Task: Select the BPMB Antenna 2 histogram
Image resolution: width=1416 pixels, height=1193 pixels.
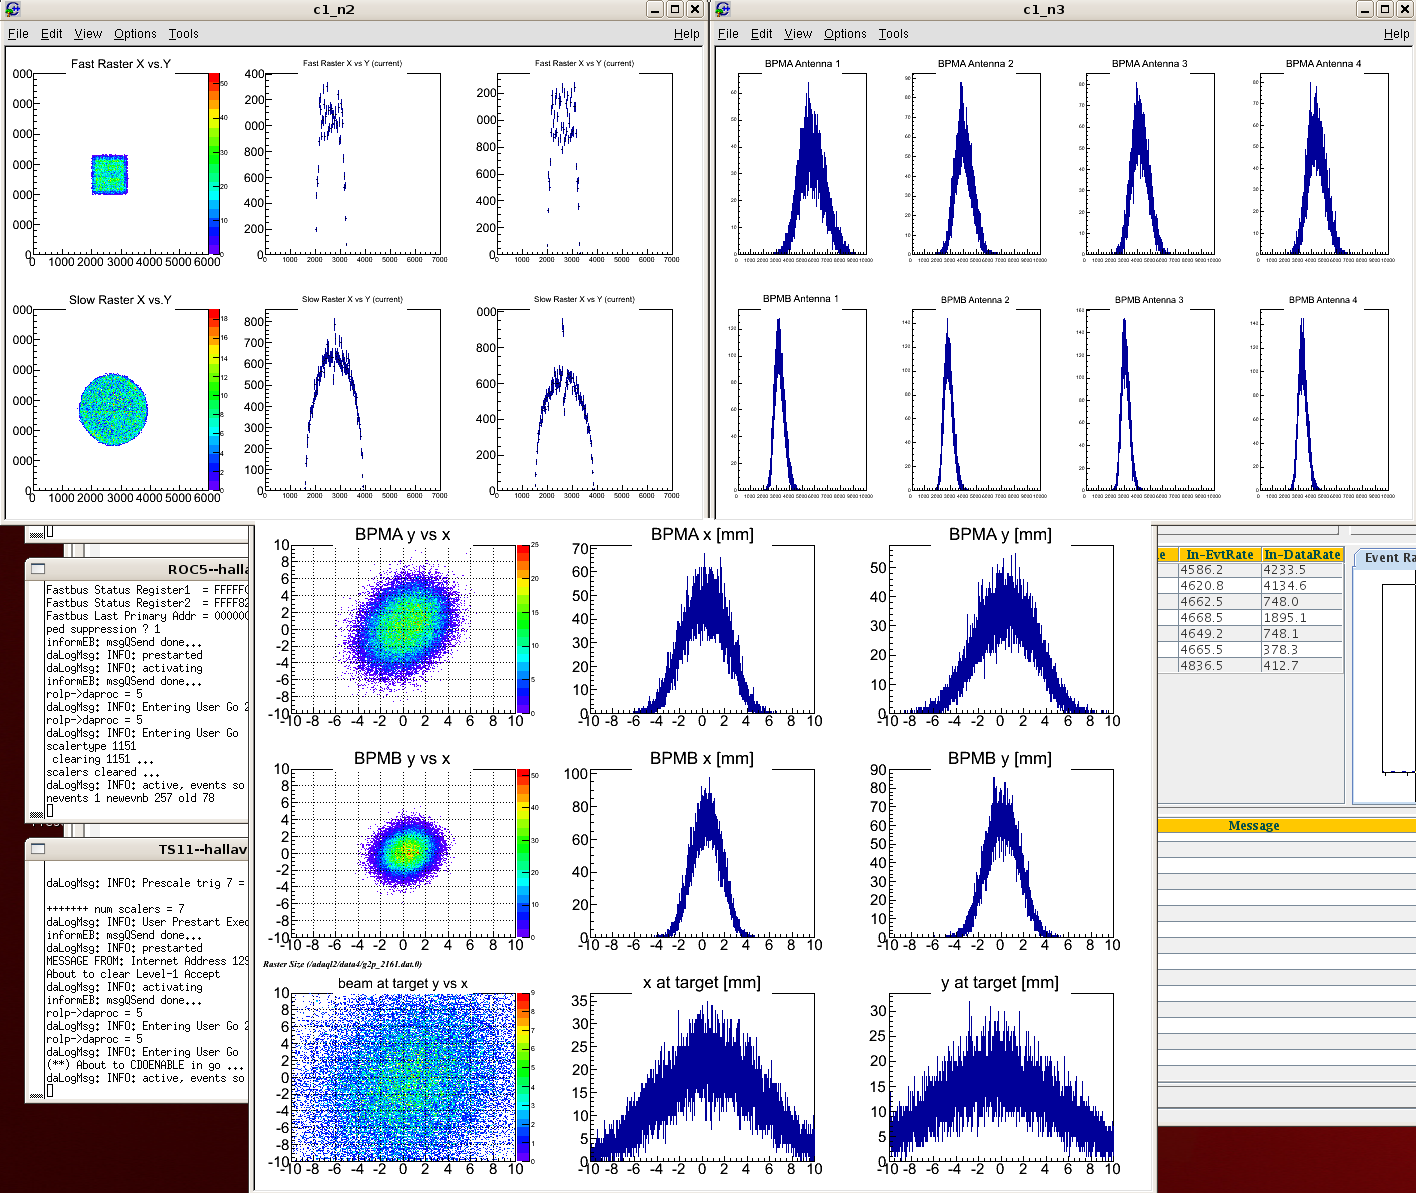Action: 976,400
